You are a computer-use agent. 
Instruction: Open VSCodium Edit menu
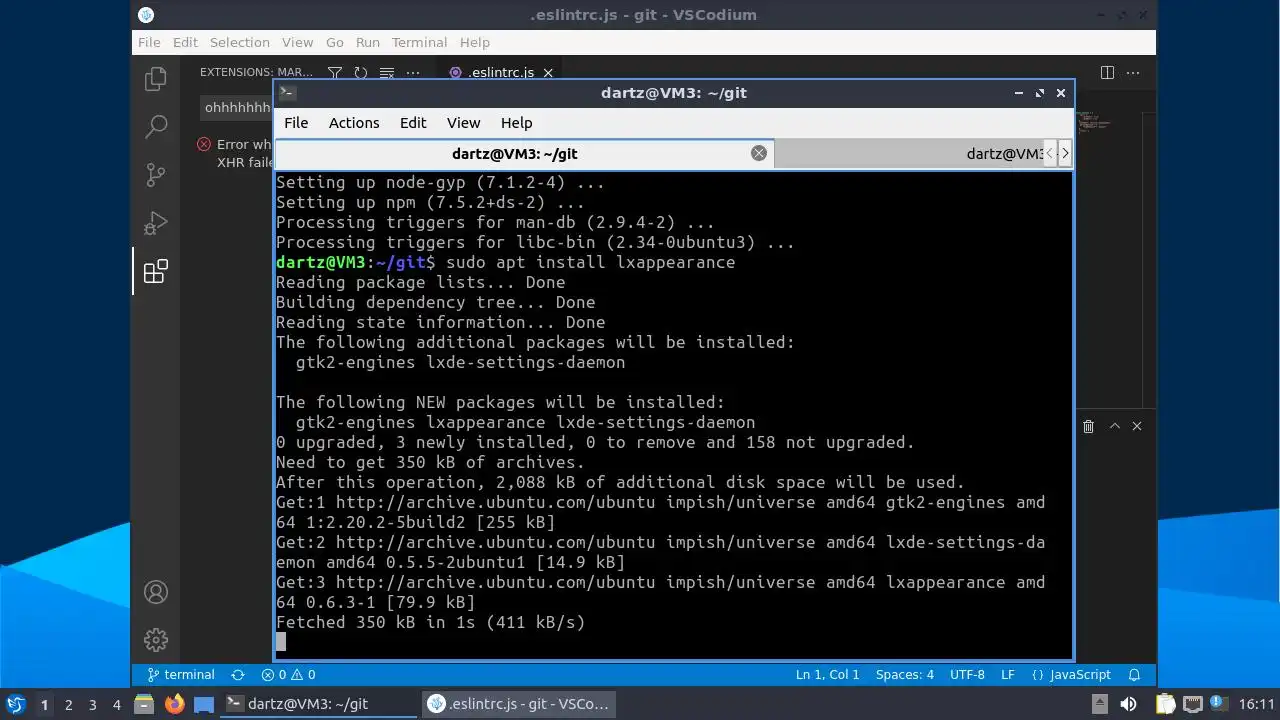click(x=185, y=42)
